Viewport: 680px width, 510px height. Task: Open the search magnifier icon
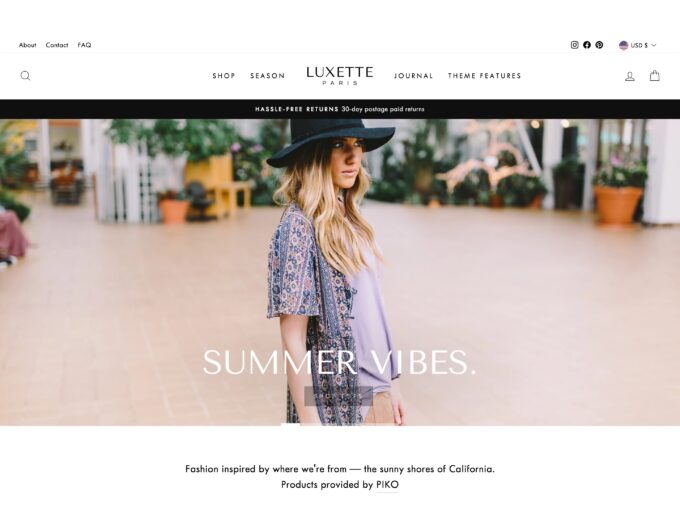coord(26,76)
